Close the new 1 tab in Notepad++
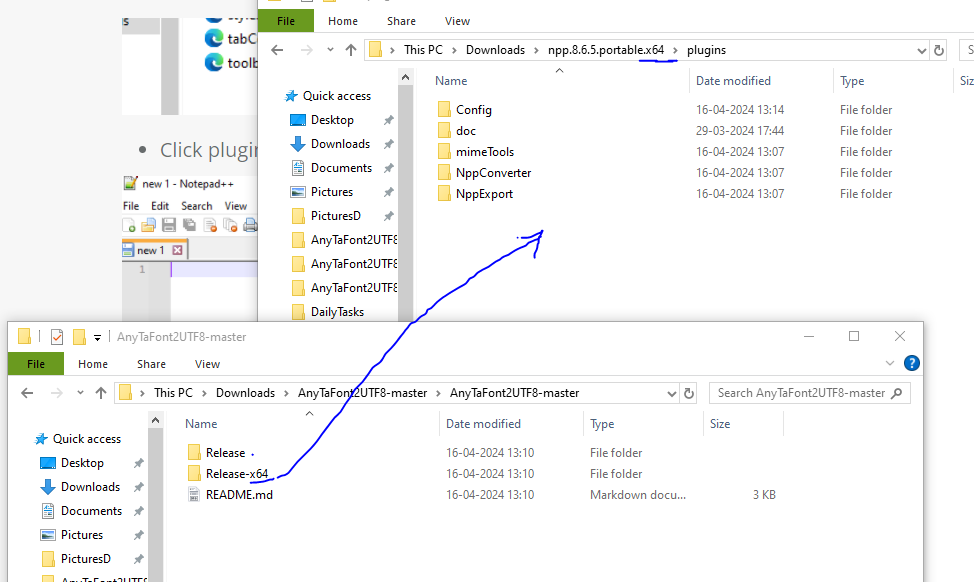 coord(177,250)
